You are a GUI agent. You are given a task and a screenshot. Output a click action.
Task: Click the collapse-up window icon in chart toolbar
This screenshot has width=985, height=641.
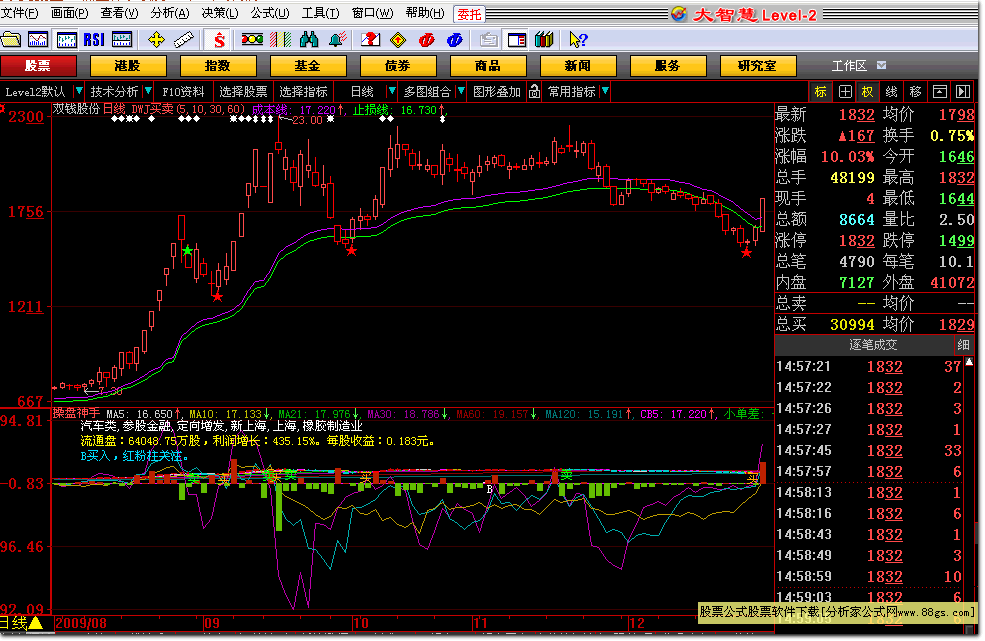pos(940,92)
